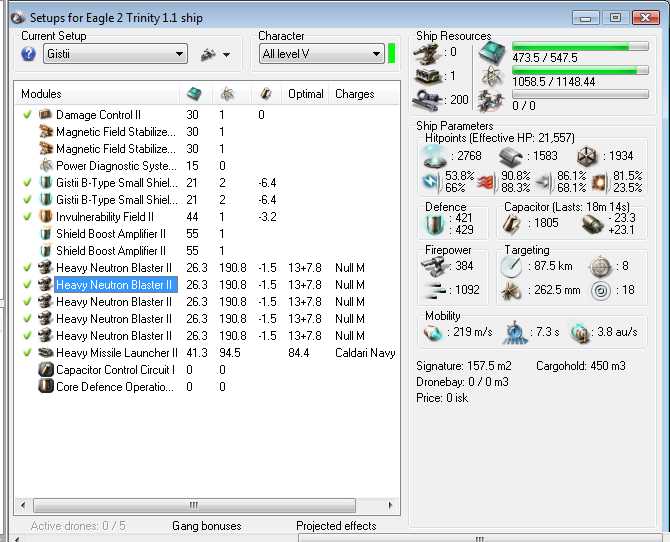Click the CPU usage bar 473.5 / 547.5
Screen dimensions: 670x542
pyautogui.click(x=580, y=46)
